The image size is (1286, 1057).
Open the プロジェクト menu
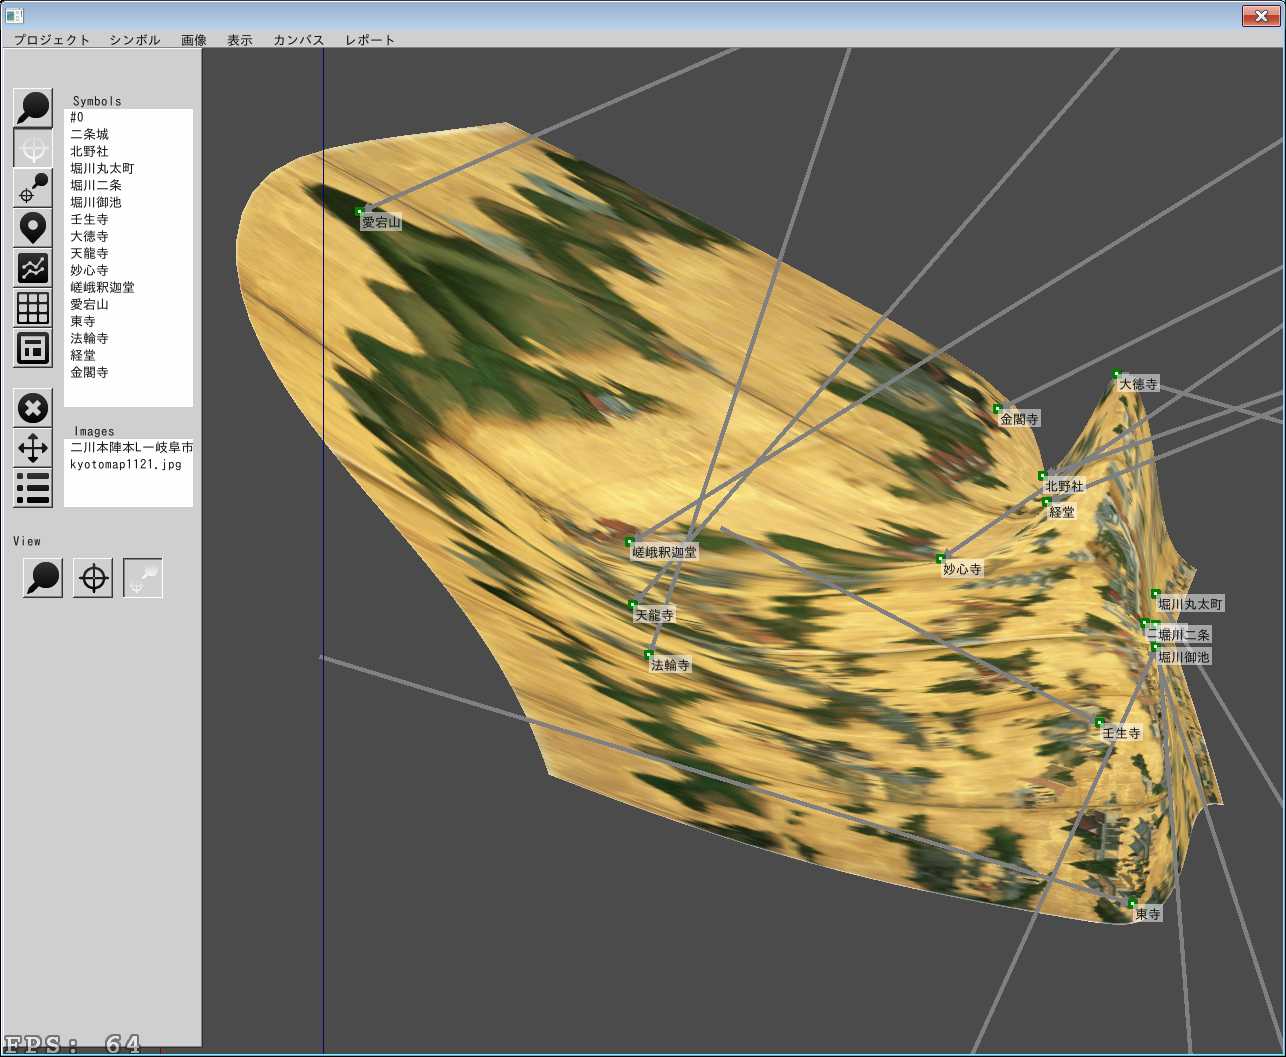click(52, 40)
